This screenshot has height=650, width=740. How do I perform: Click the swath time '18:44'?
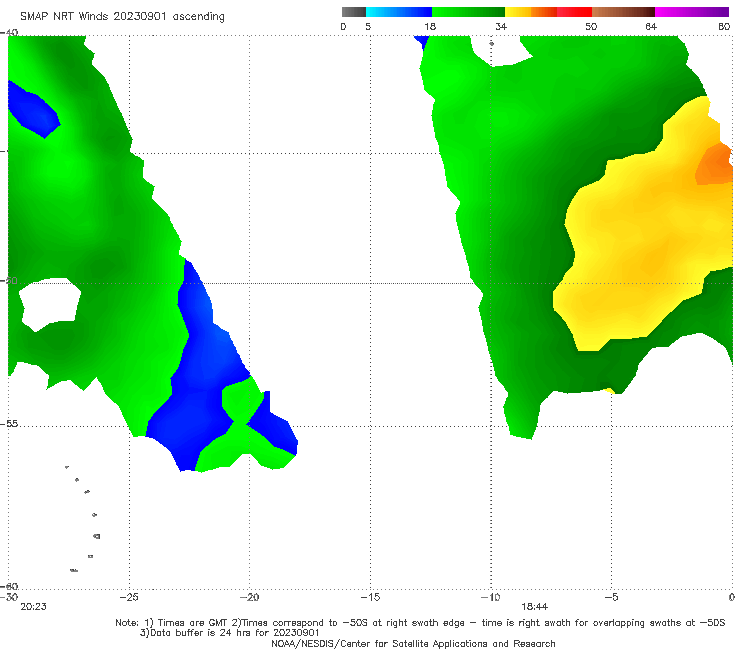(534, 607)
